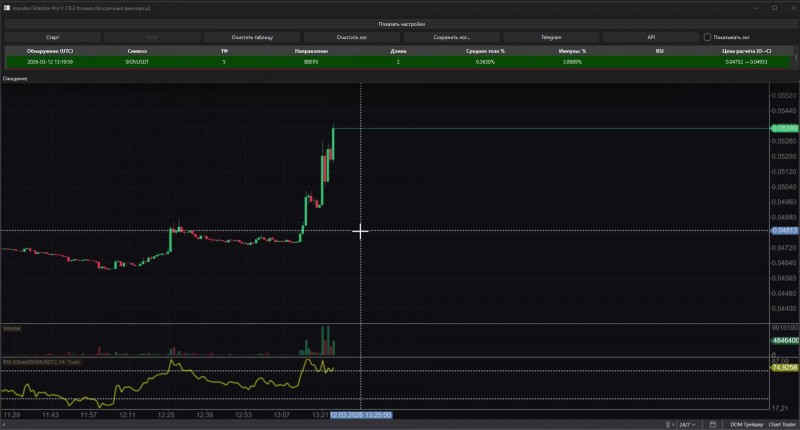Screen dimensions: 800x430
Task: Click the 12:25 time axis label
Action: coord(166,415)
